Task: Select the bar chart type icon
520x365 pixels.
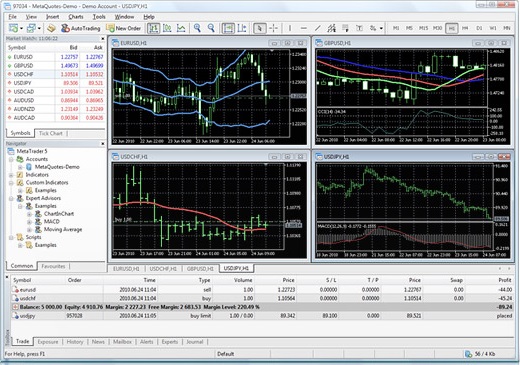Action: click(153, 28)
